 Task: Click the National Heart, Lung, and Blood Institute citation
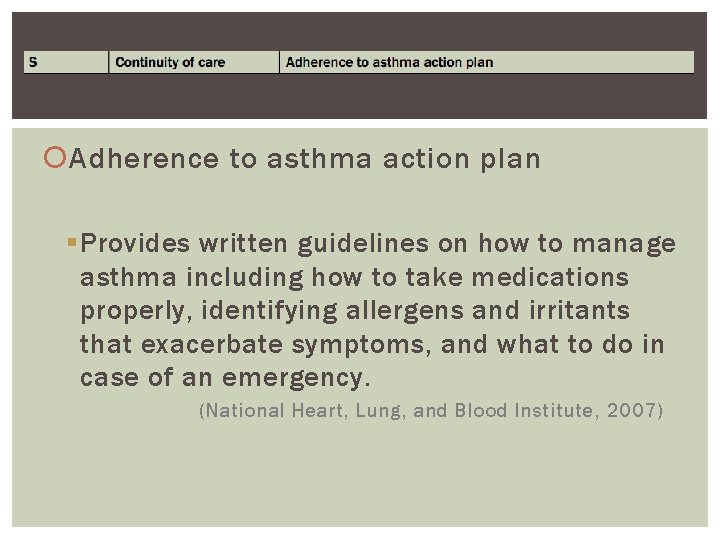[431, 410]
